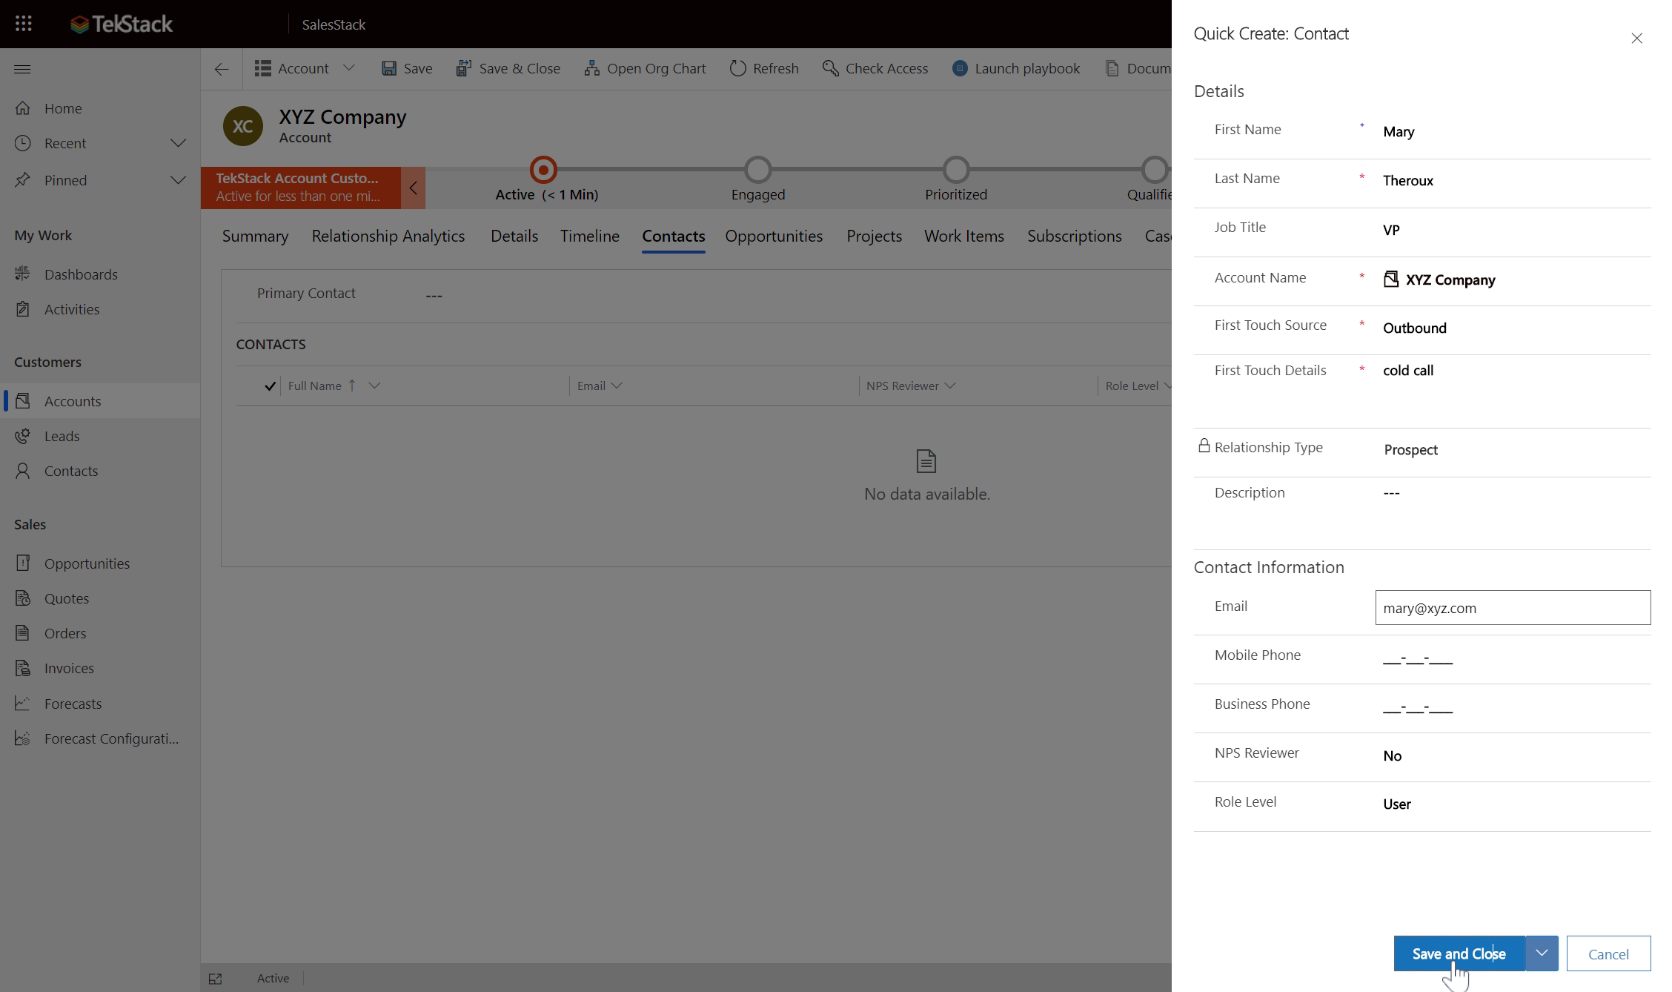Open the Full Name column dropdown
The height and width of the screenshot is (992, 1672).
tap(374, 386)
